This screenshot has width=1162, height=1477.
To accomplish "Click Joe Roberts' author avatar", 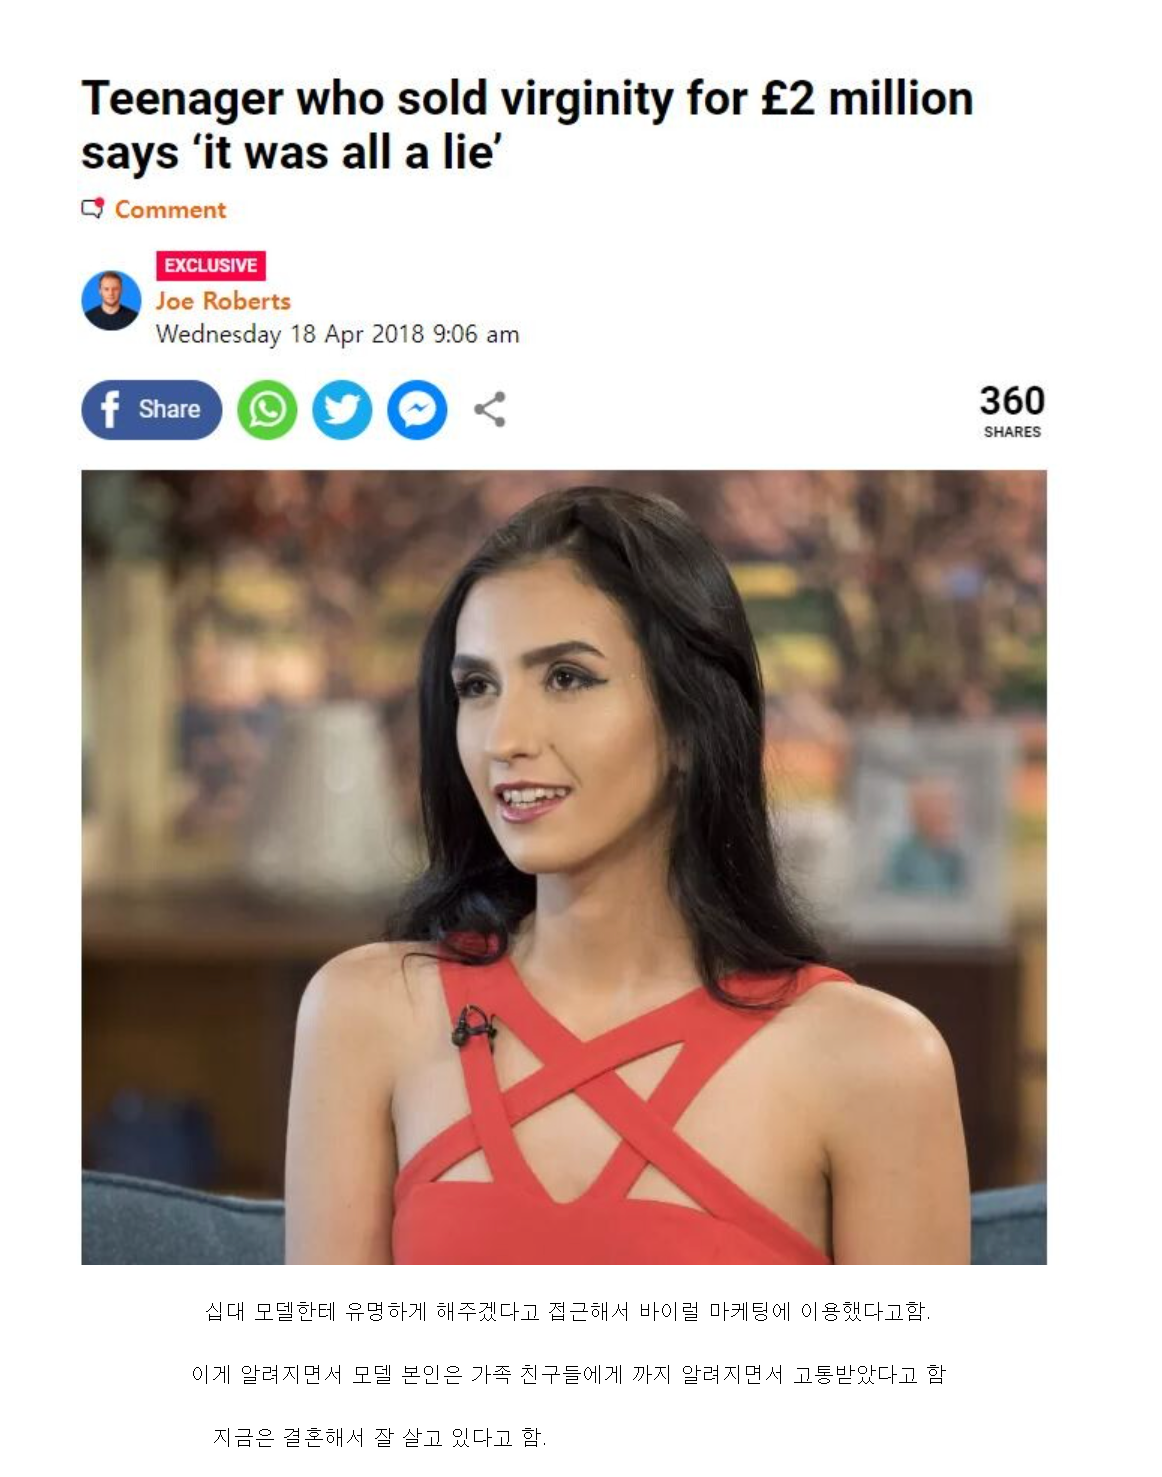I will pos(111,300).
